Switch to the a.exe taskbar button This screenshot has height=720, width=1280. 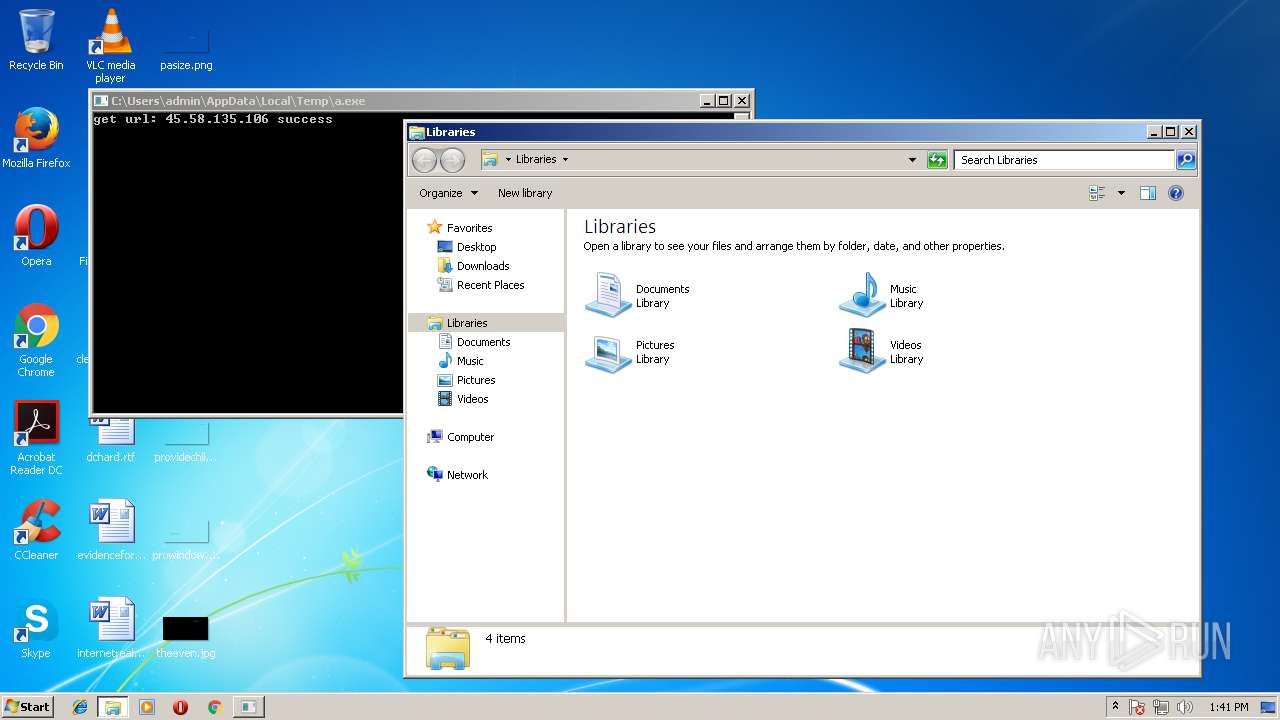click(x=248, y=707)
